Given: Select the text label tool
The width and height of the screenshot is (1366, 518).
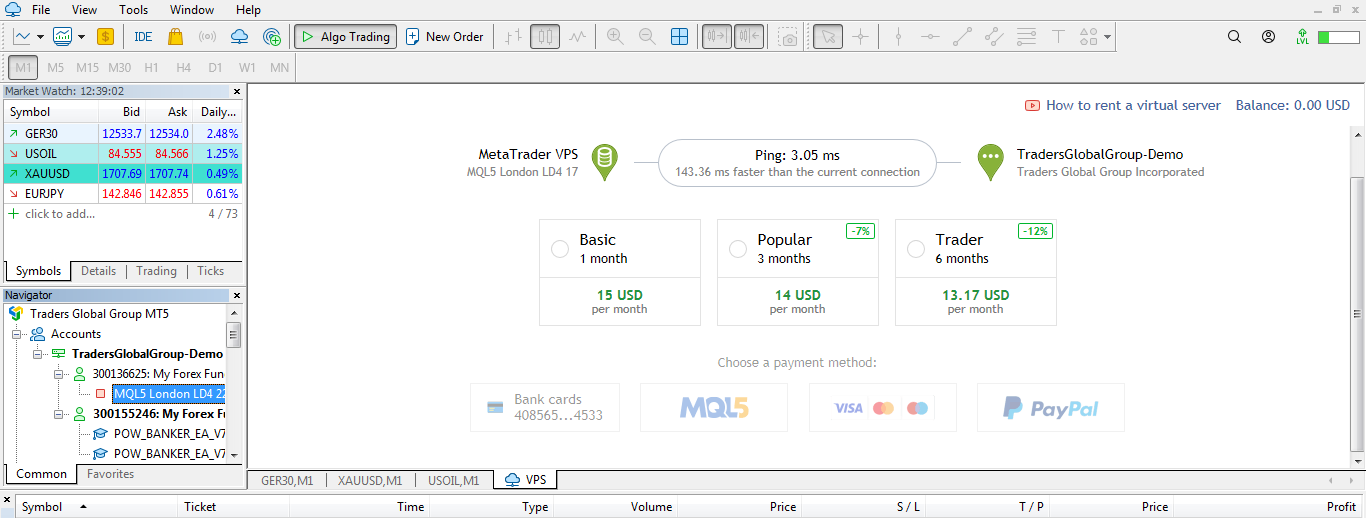Looking at the screenshot, I should pyautogui.click(x=1058, y=37).
